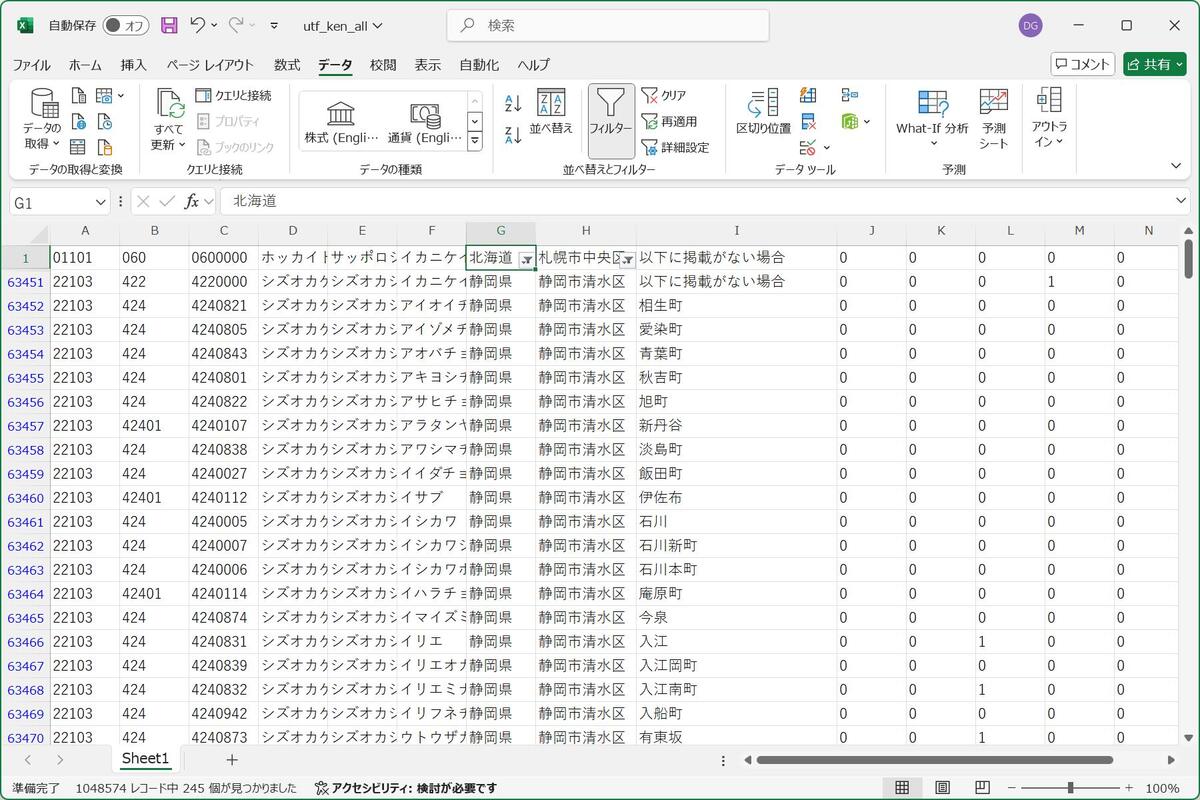Click the DG account avatar
The width and height of the screenshot is (1200, 800).
1030,25
